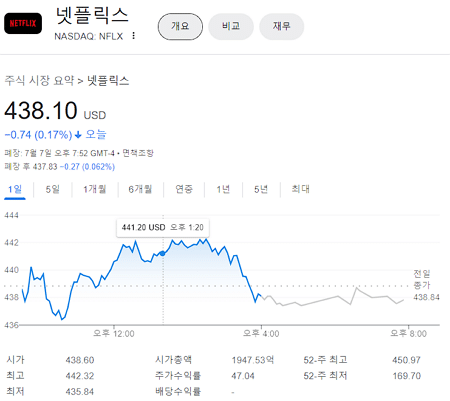
Task: Select the 재무 financials button
Action: click(282, 26)
